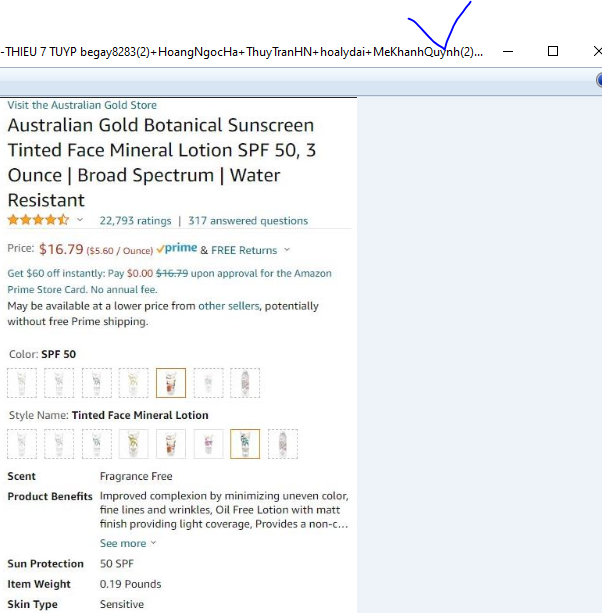602x613 pixels.
Task: Select the orange tube Style Name swatch
Action: [x=171, y=444]
